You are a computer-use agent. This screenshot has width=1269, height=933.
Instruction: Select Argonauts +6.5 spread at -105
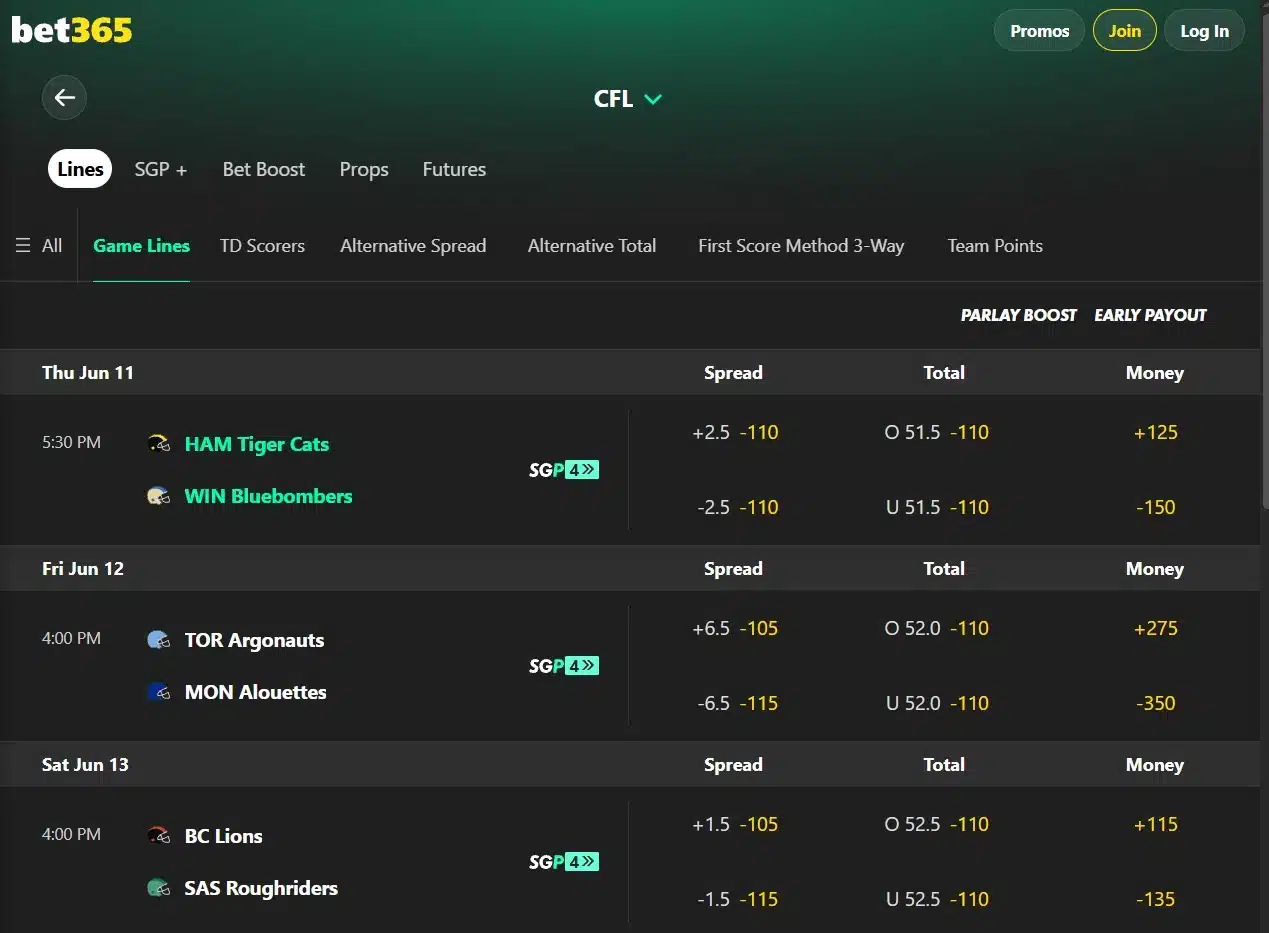coord(735,629)
